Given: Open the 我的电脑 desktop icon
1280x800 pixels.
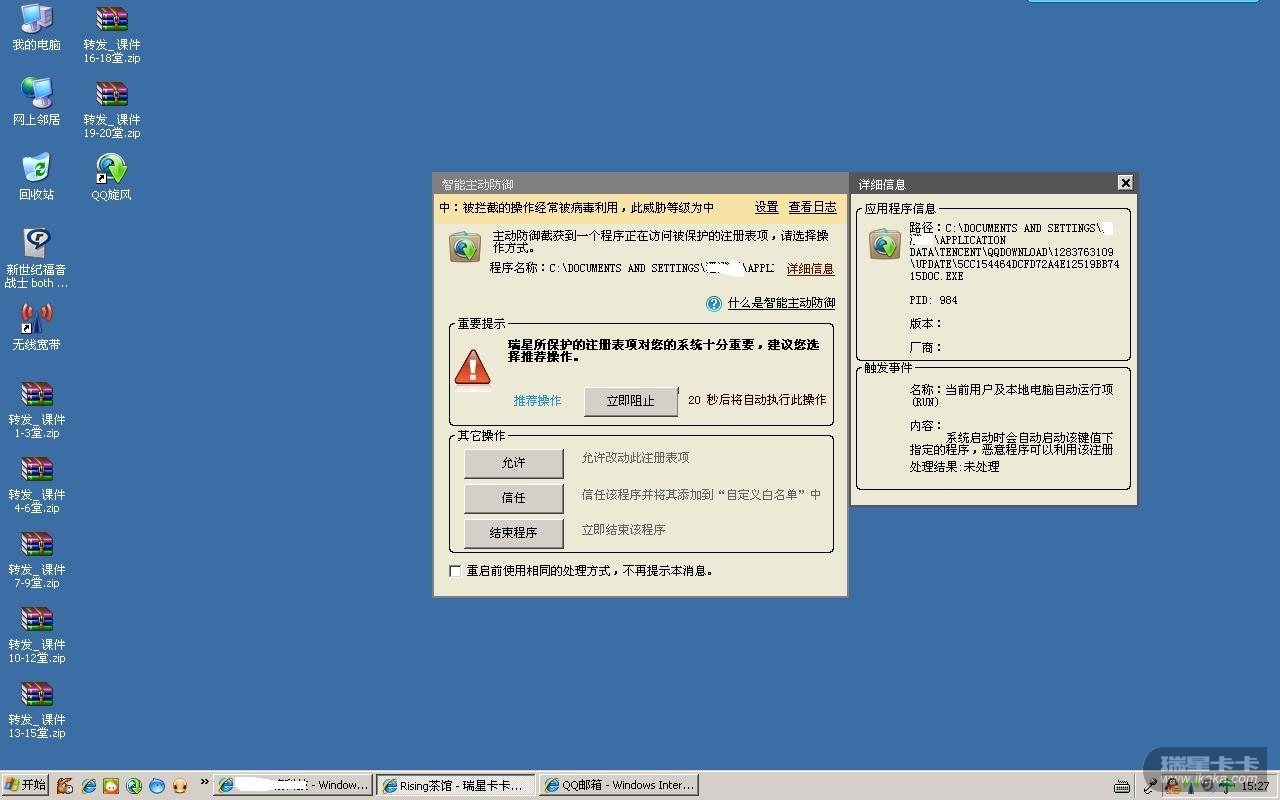Looking at the screenshot, I should click(x=36, y=27).
